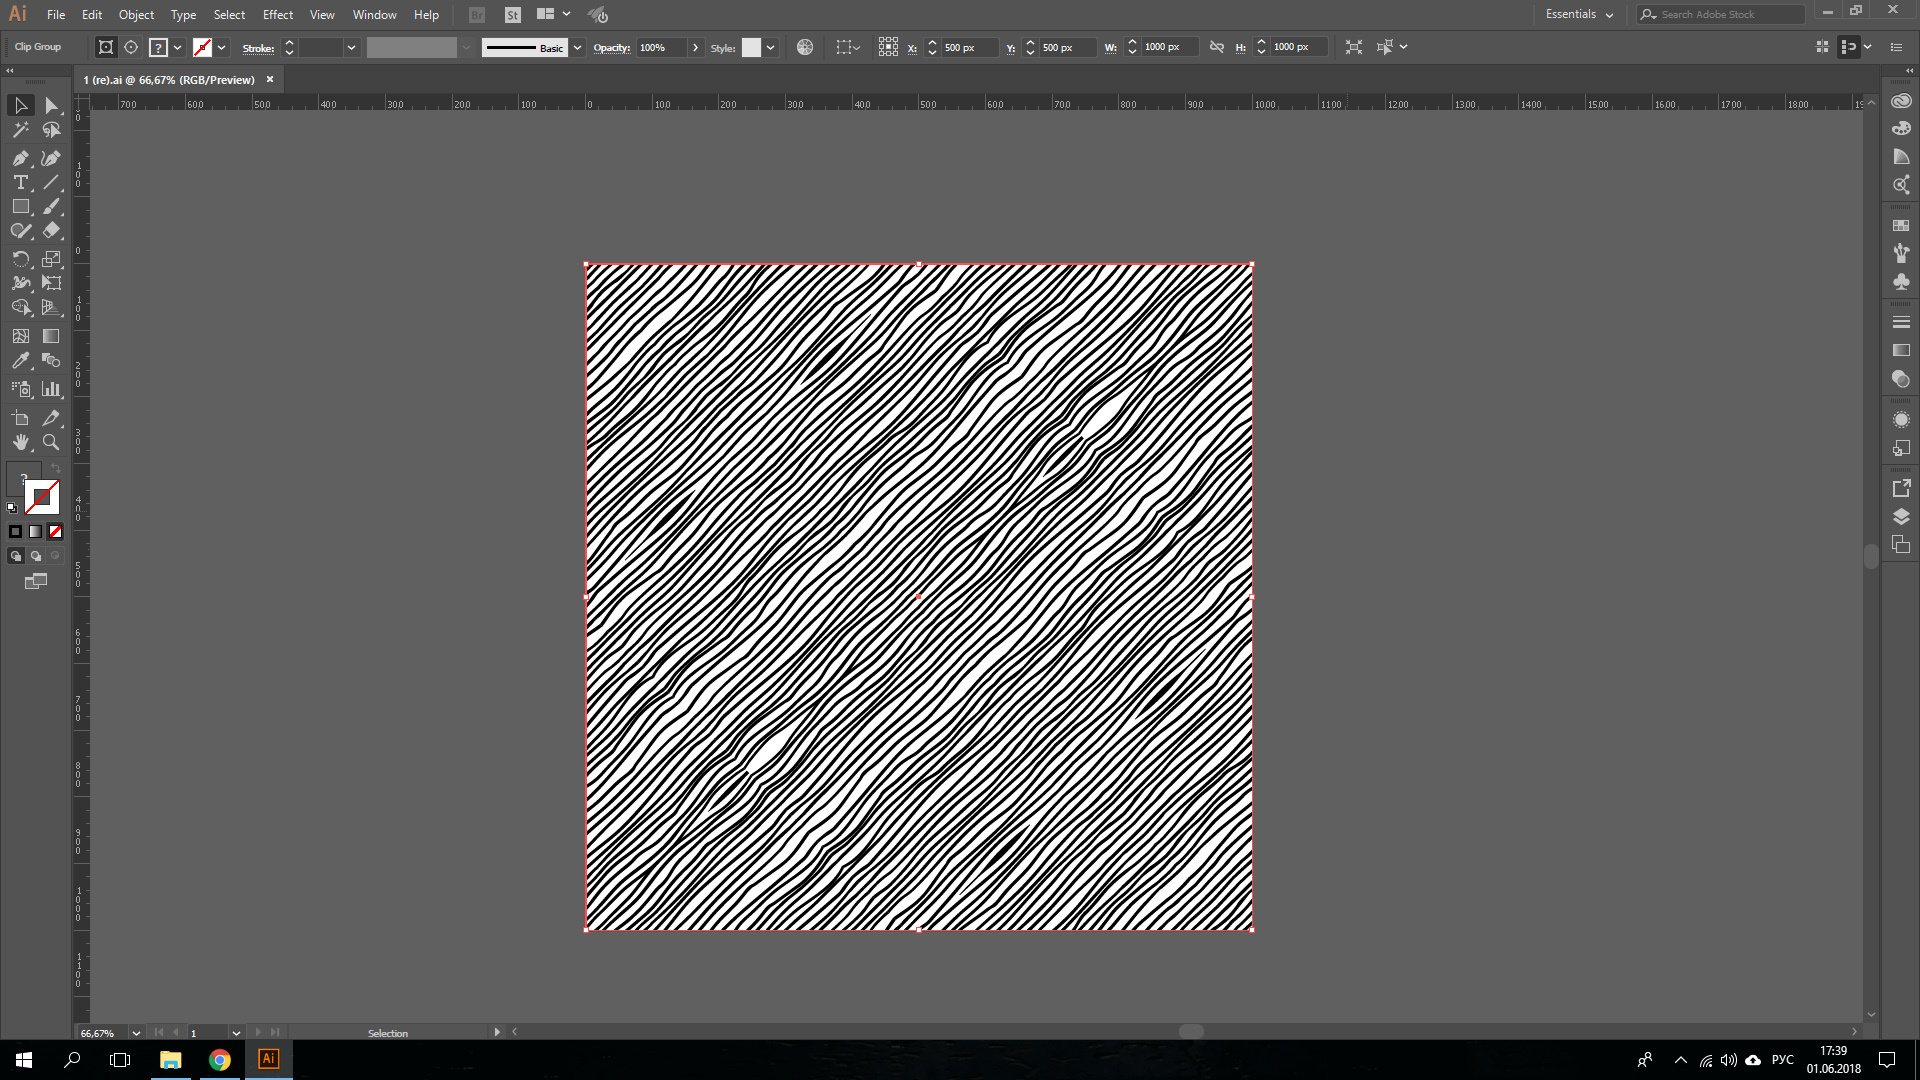This screenshot has width=1920, height=1080.
Task: Activate the Type tool
Action: [x=21, y=182]
